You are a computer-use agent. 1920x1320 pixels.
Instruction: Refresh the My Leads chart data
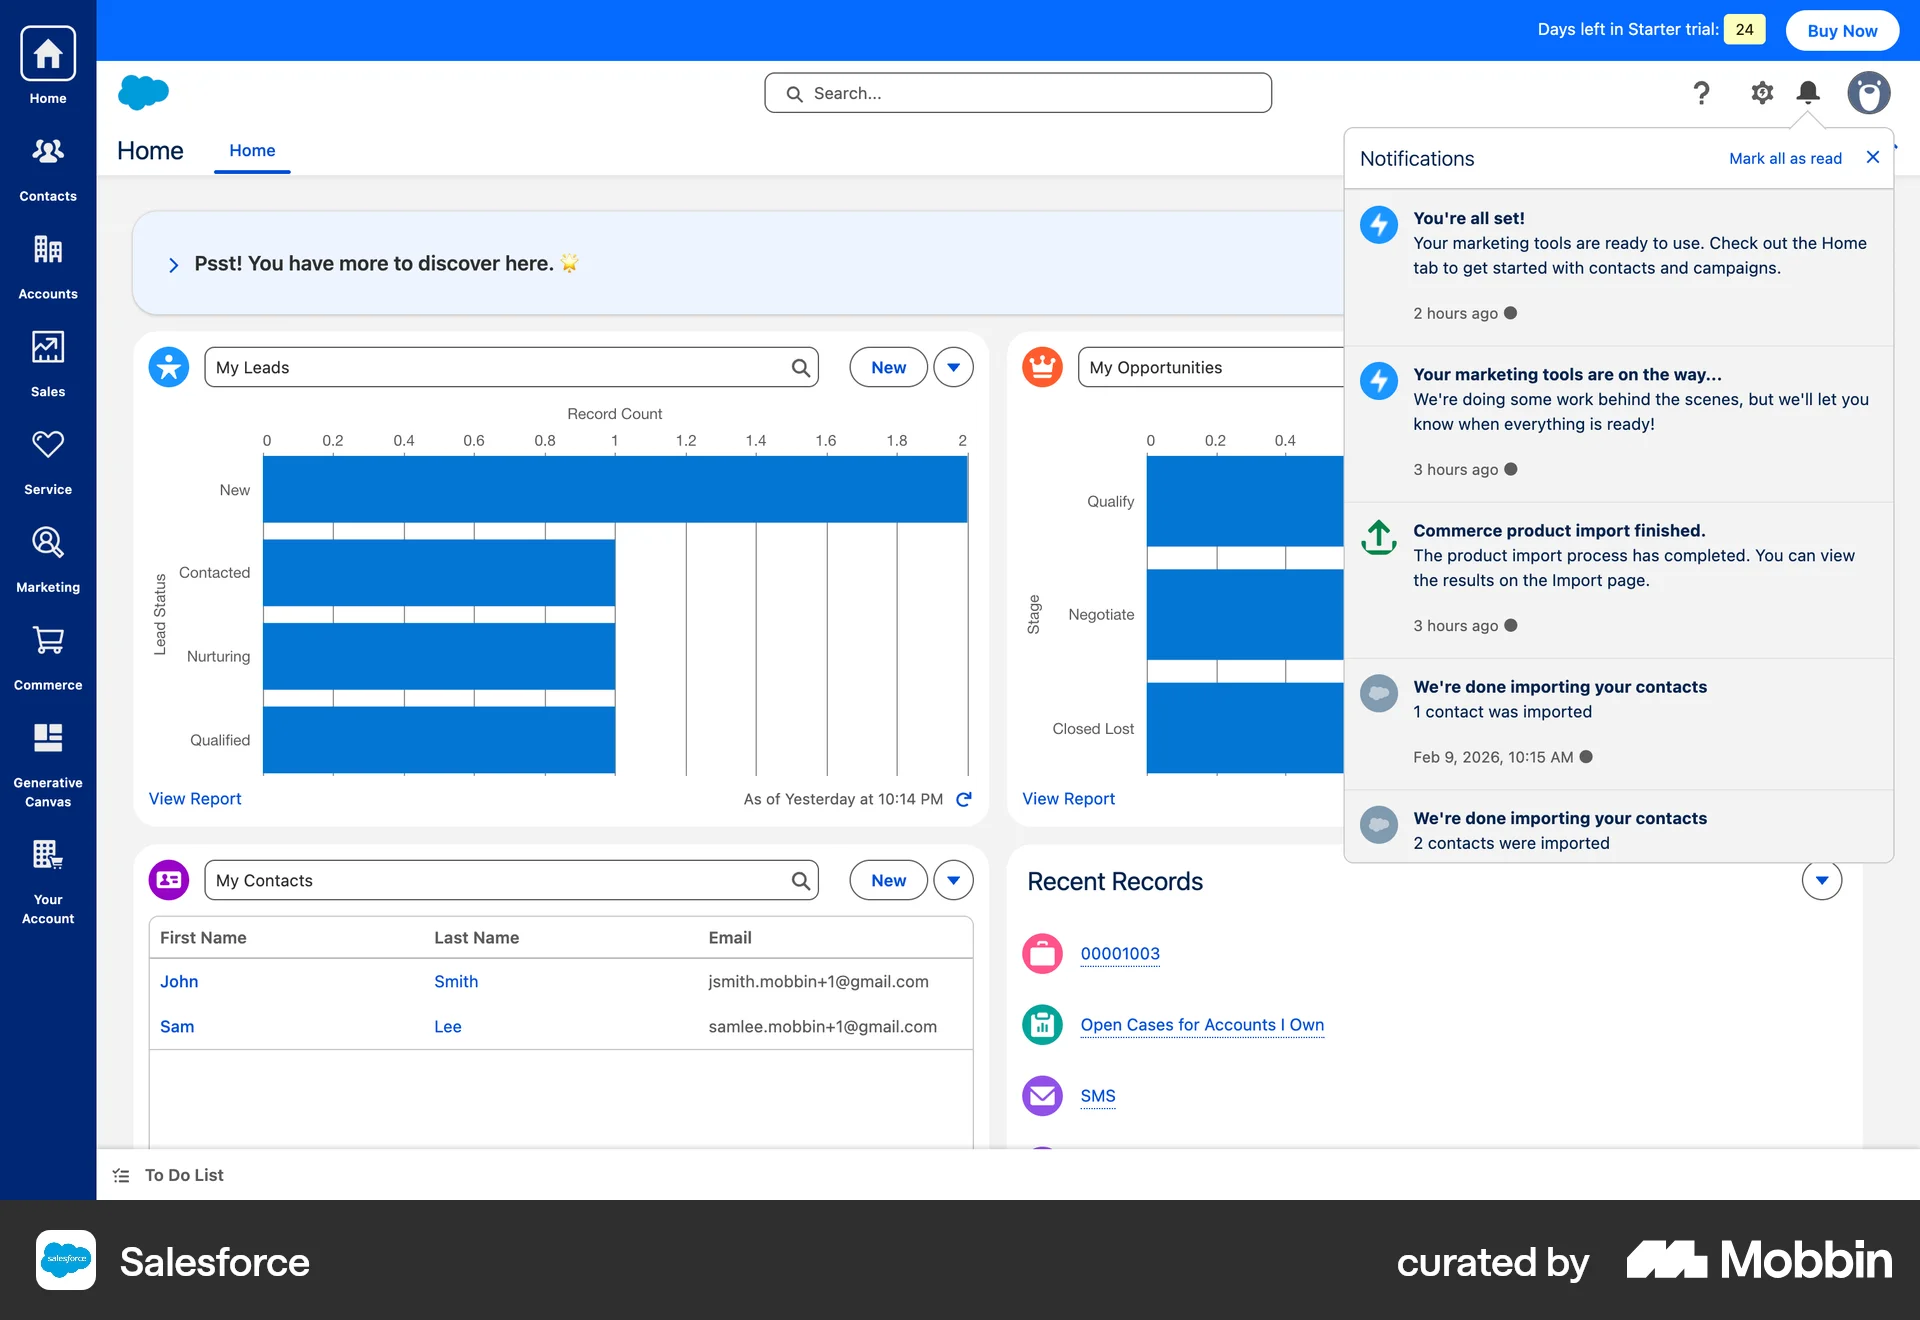[x=963, y=799]
